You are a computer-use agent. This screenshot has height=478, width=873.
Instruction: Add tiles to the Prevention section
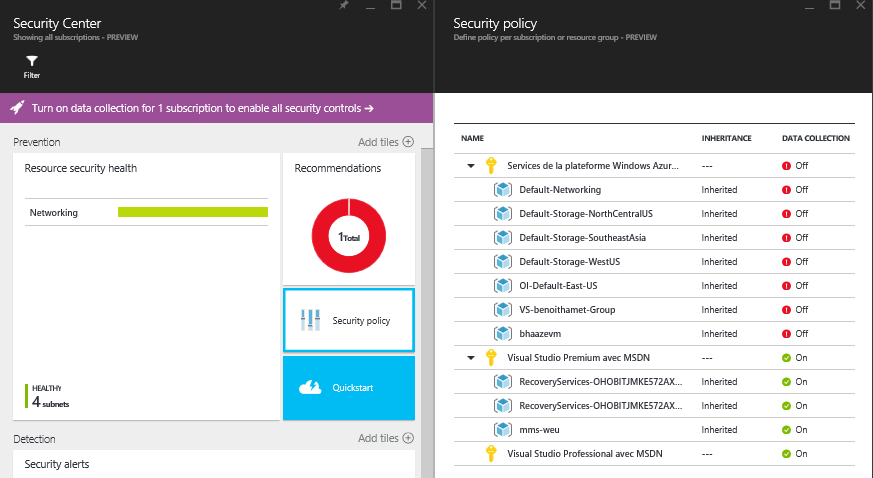click(386, 142)
